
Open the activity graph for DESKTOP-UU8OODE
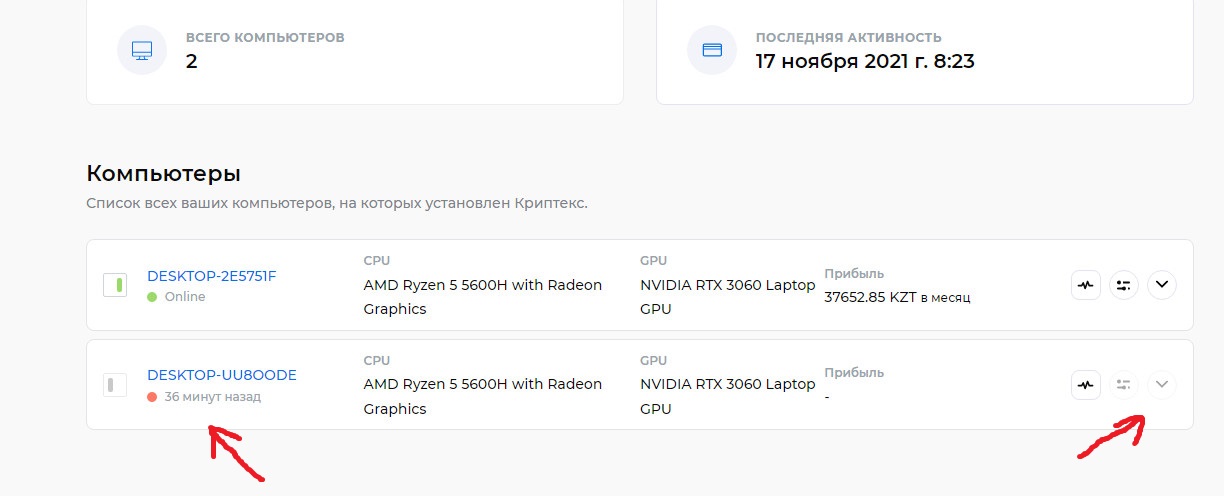1086,384
